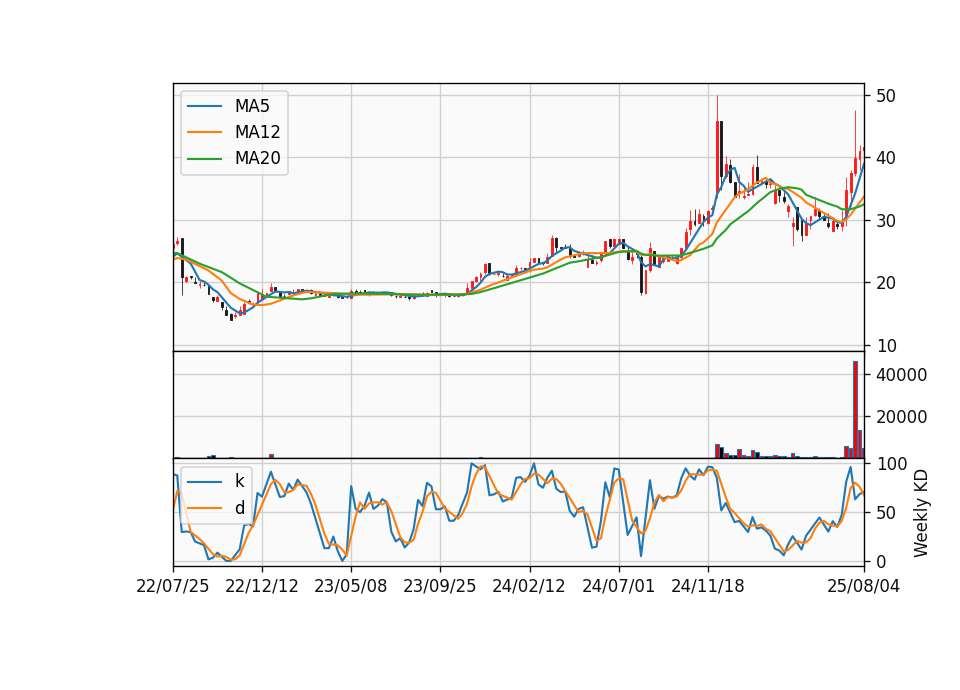
Task: Click the volume axis value 20000
Action: tap(901, 418)
